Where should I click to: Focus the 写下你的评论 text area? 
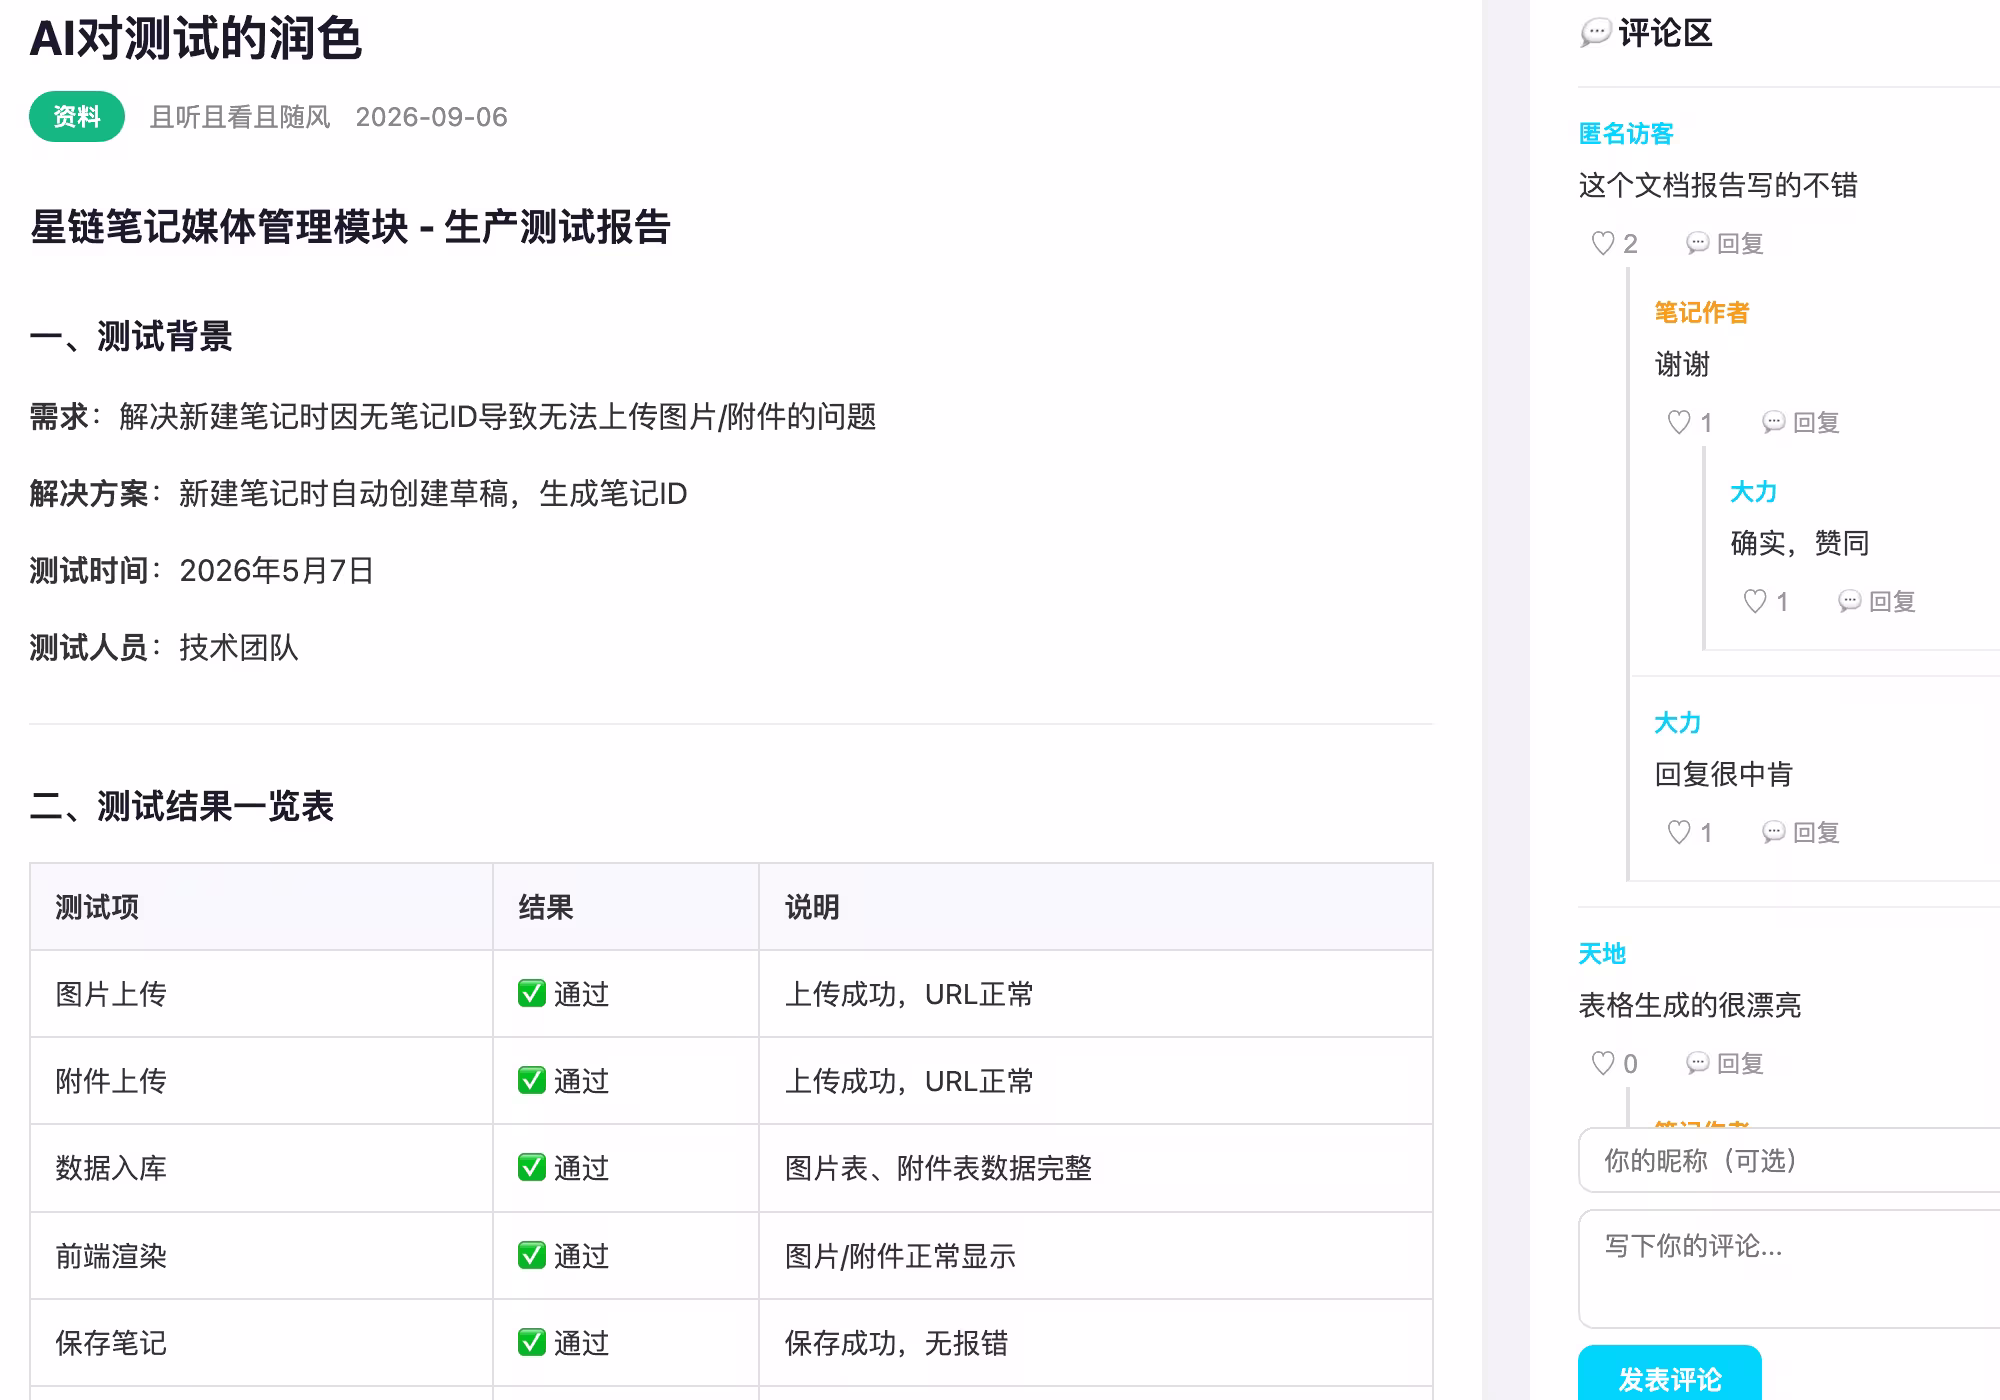coord(1789,1269)
